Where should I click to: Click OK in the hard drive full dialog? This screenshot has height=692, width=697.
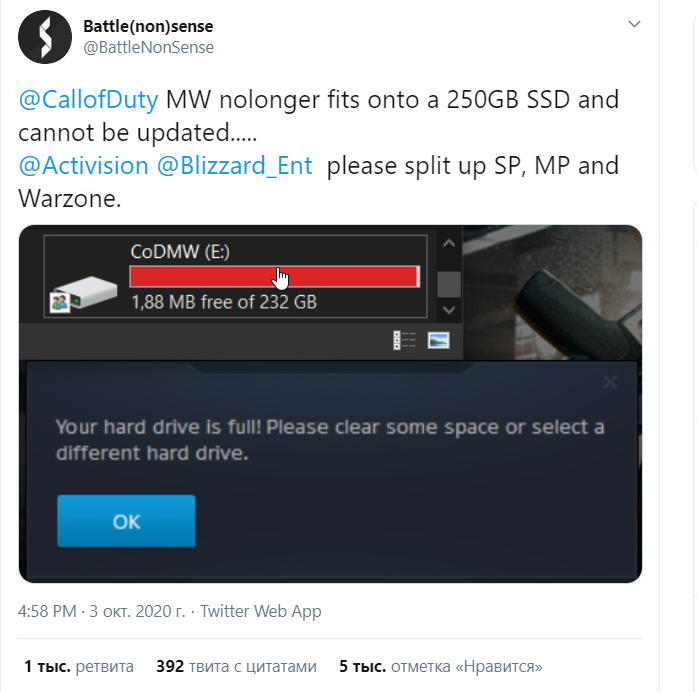point(126,521)
